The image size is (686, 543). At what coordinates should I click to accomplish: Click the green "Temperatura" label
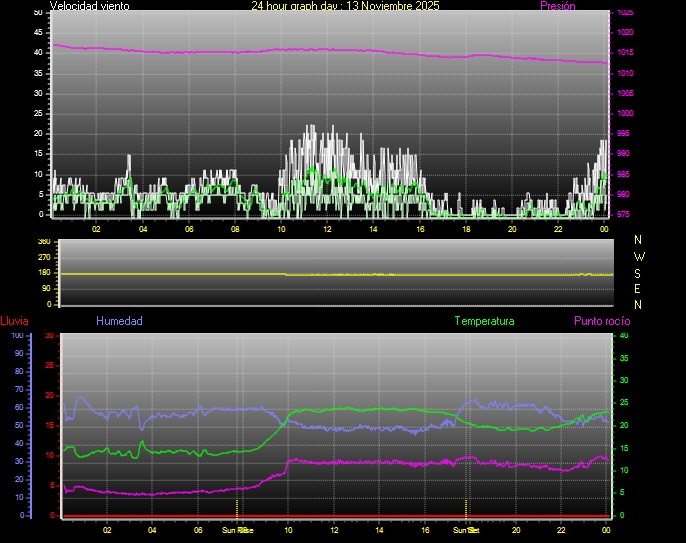(484, 321)
